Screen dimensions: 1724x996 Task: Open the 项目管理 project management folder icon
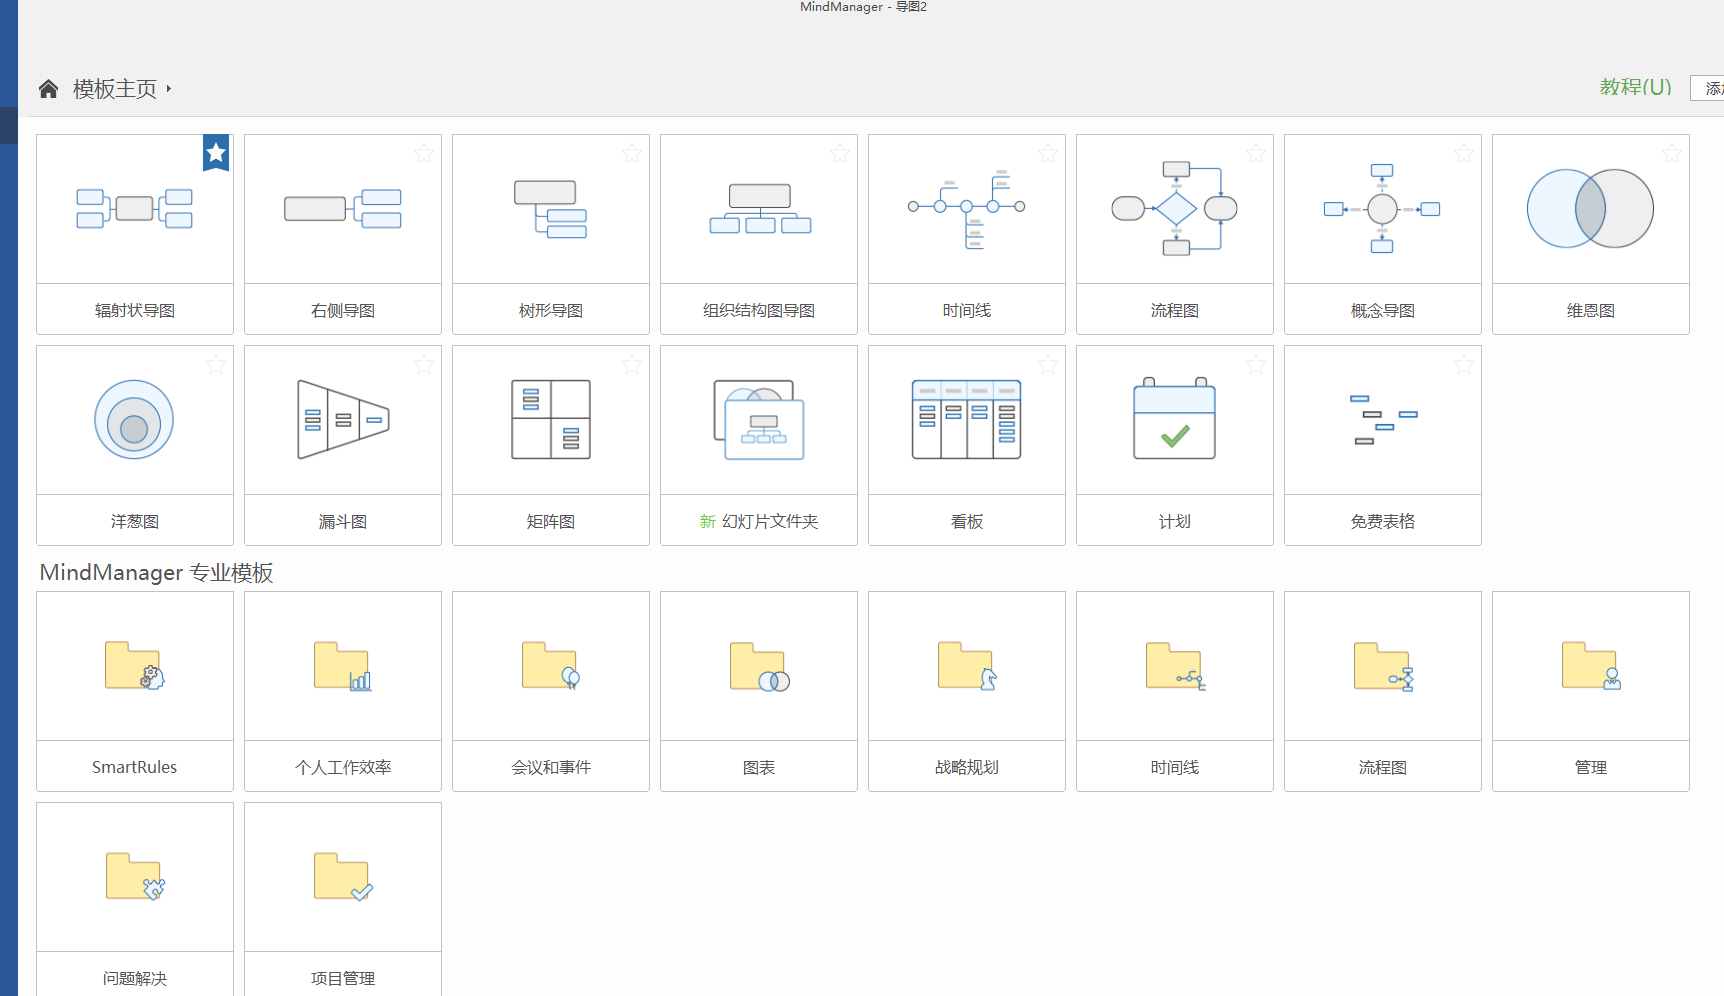coord(343,877)
